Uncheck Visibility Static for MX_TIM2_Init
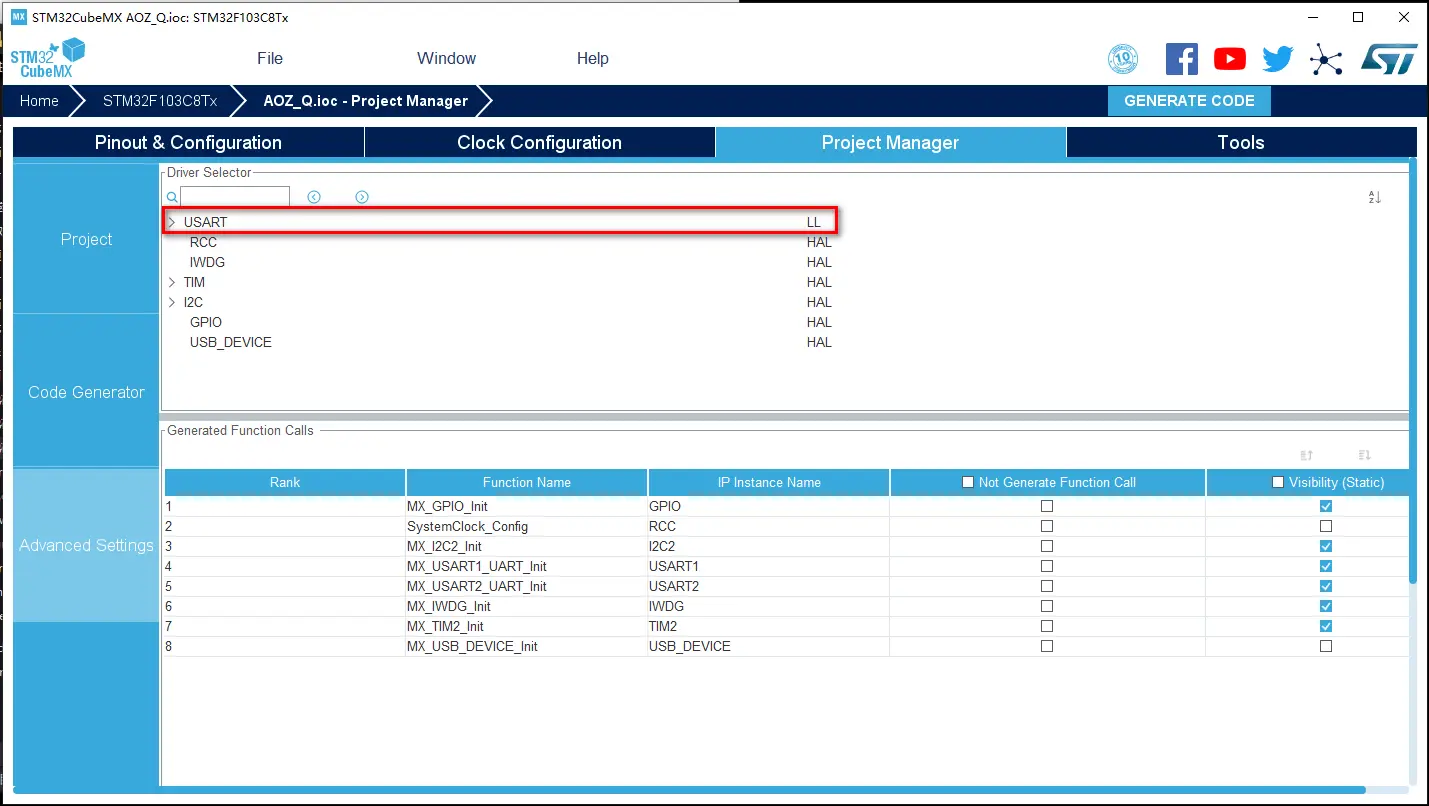 1326,626
